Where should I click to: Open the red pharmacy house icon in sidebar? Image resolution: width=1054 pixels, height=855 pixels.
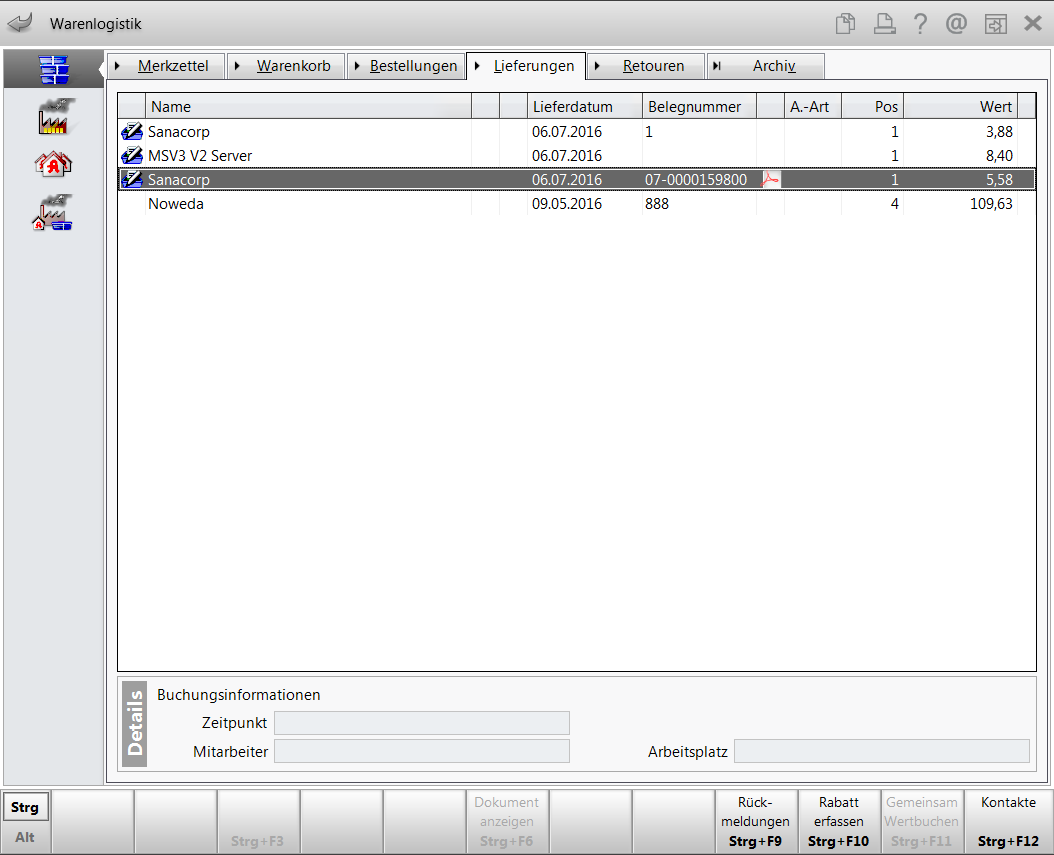pyautogui.click(x=54, y=163)
